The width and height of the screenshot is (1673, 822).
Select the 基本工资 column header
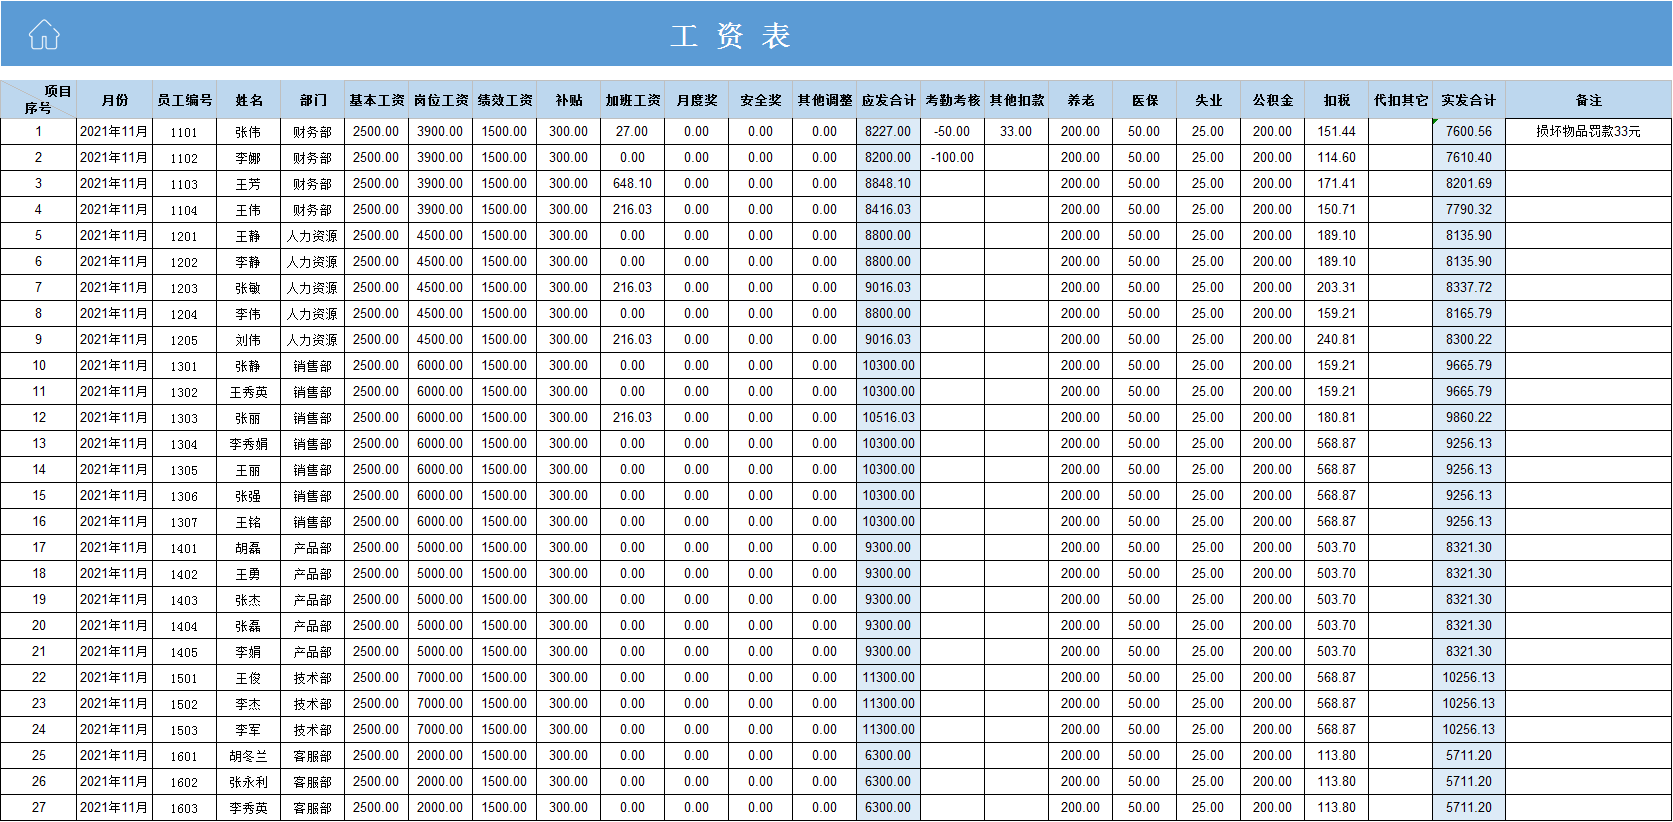[x=377, y=100]
